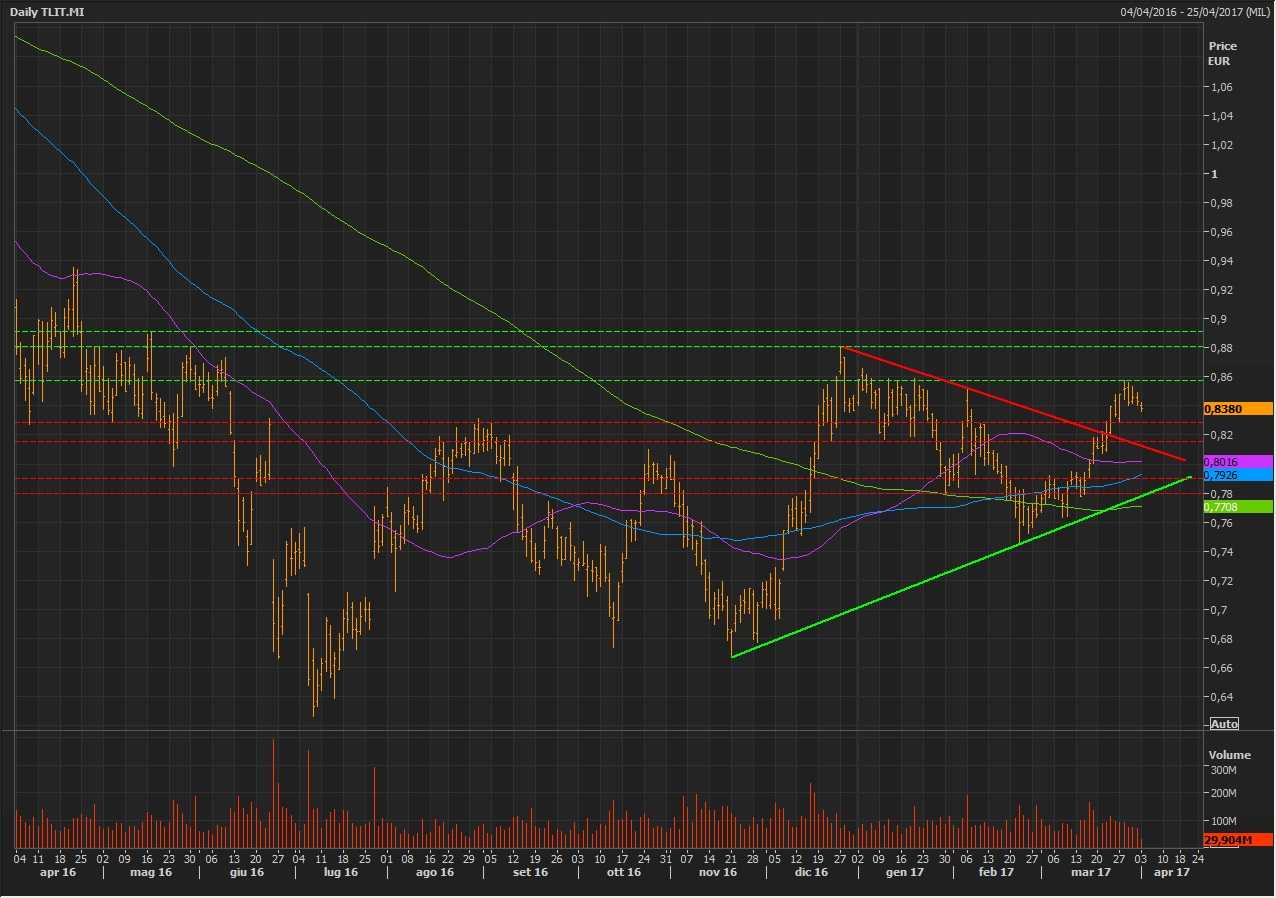
Task: Click the 0,64 price axis value
Action: [x=1221, y=697]
